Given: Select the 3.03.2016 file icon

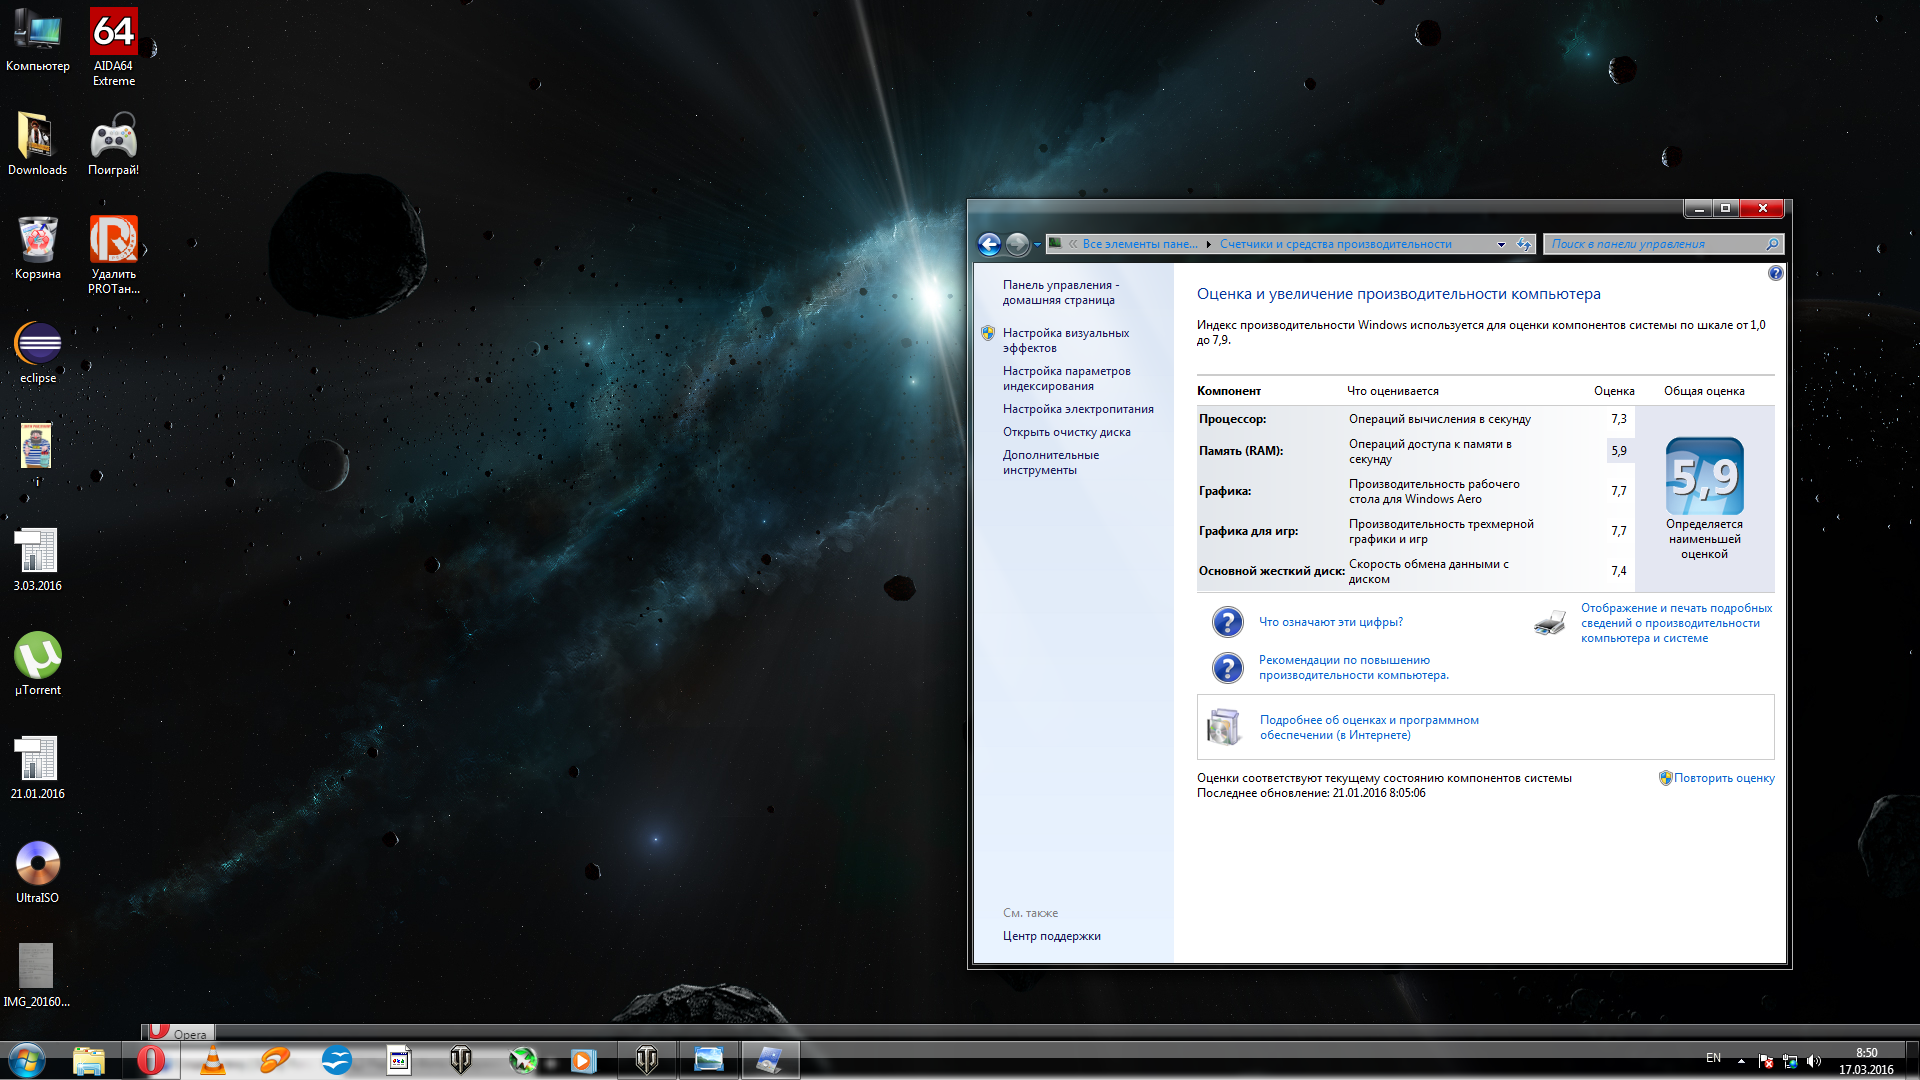Looking at the screenshot, I should (38, 559).
